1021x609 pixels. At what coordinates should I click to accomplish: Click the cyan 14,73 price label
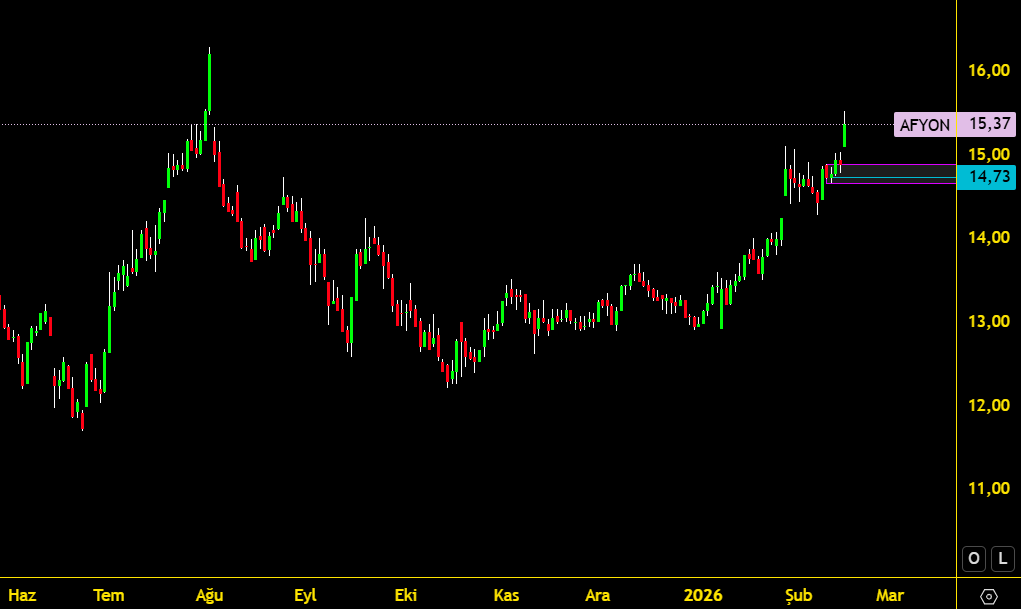(x=986, y=177)
